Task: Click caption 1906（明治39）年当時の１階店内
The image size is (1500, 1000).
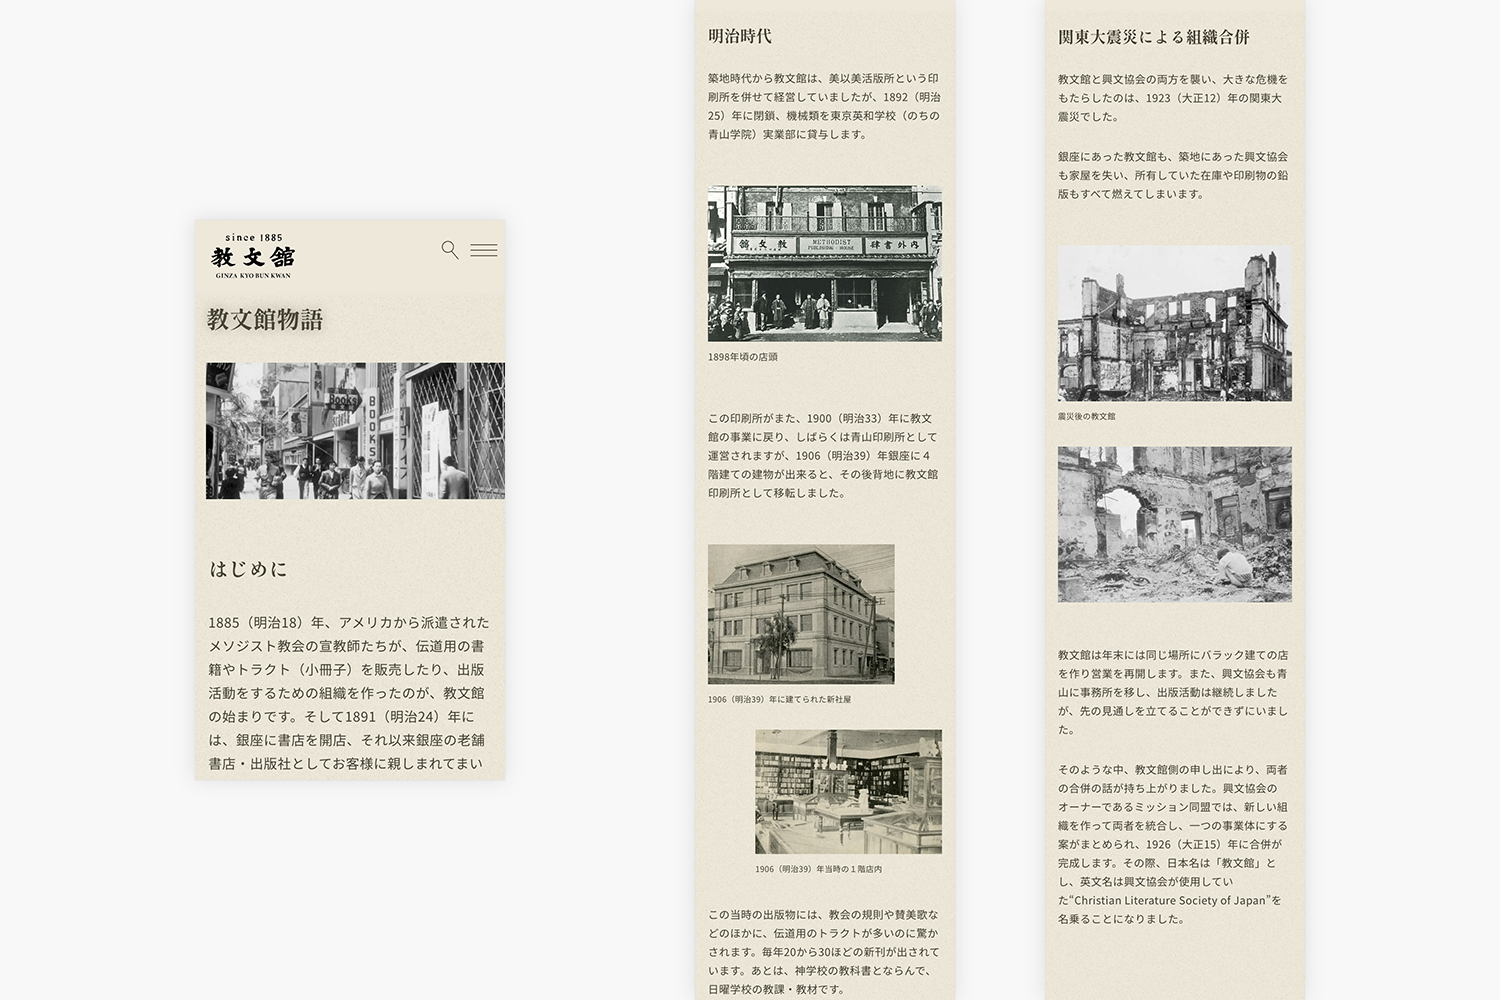Action: point(819,870)
